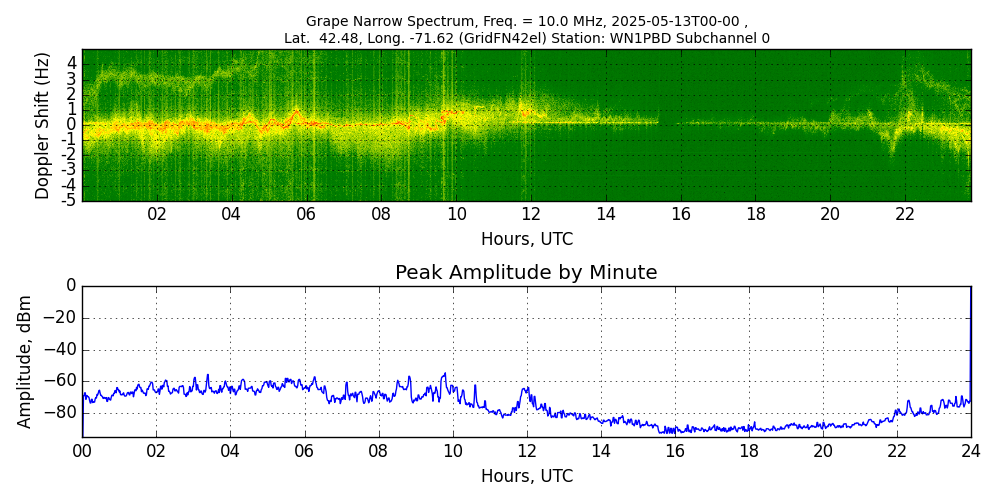Click the Peak Amplitude by Minute title
This screenshot has height=500, width=1000.
coord(526,273)
